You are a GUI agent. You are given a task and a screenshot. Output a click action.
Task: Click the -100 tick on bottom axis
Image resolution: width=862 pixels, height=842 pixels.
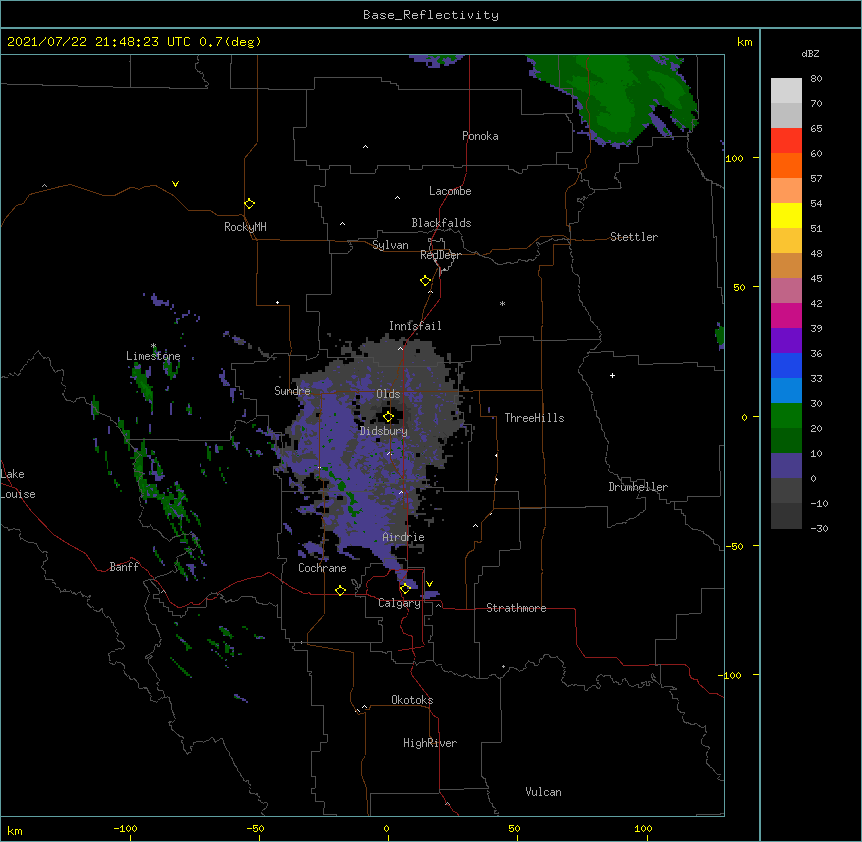pos(125,828)
